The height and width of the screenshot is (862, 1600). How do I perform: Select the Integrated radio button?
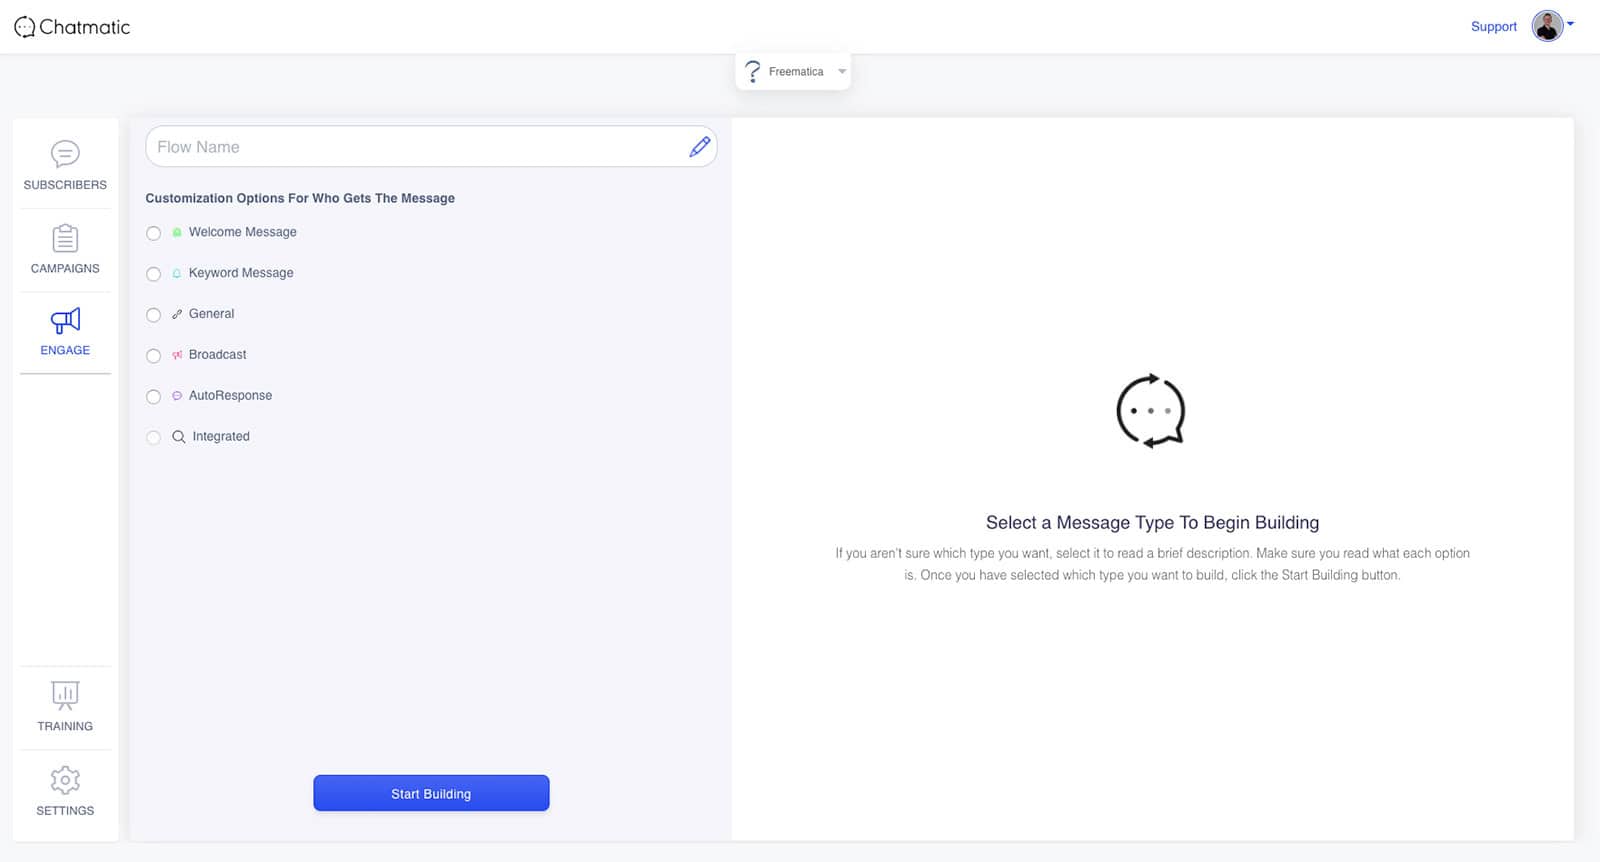coord(153,438)
